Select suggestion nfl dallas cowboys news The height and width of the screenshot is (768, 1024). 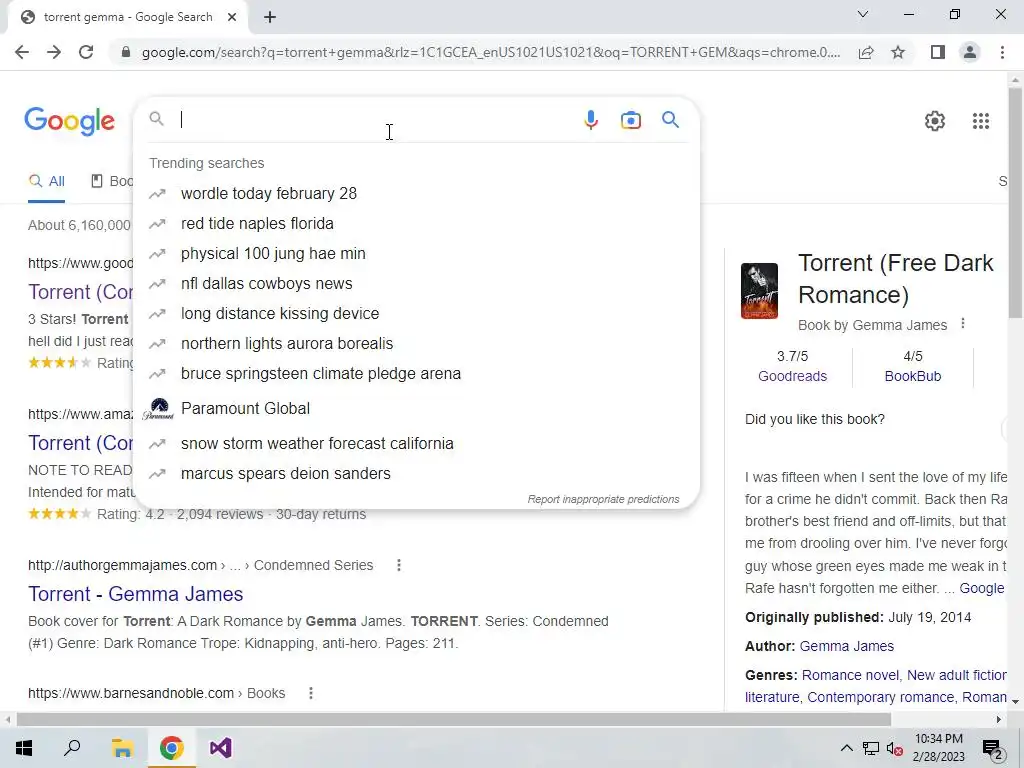(x=416, y=283)
